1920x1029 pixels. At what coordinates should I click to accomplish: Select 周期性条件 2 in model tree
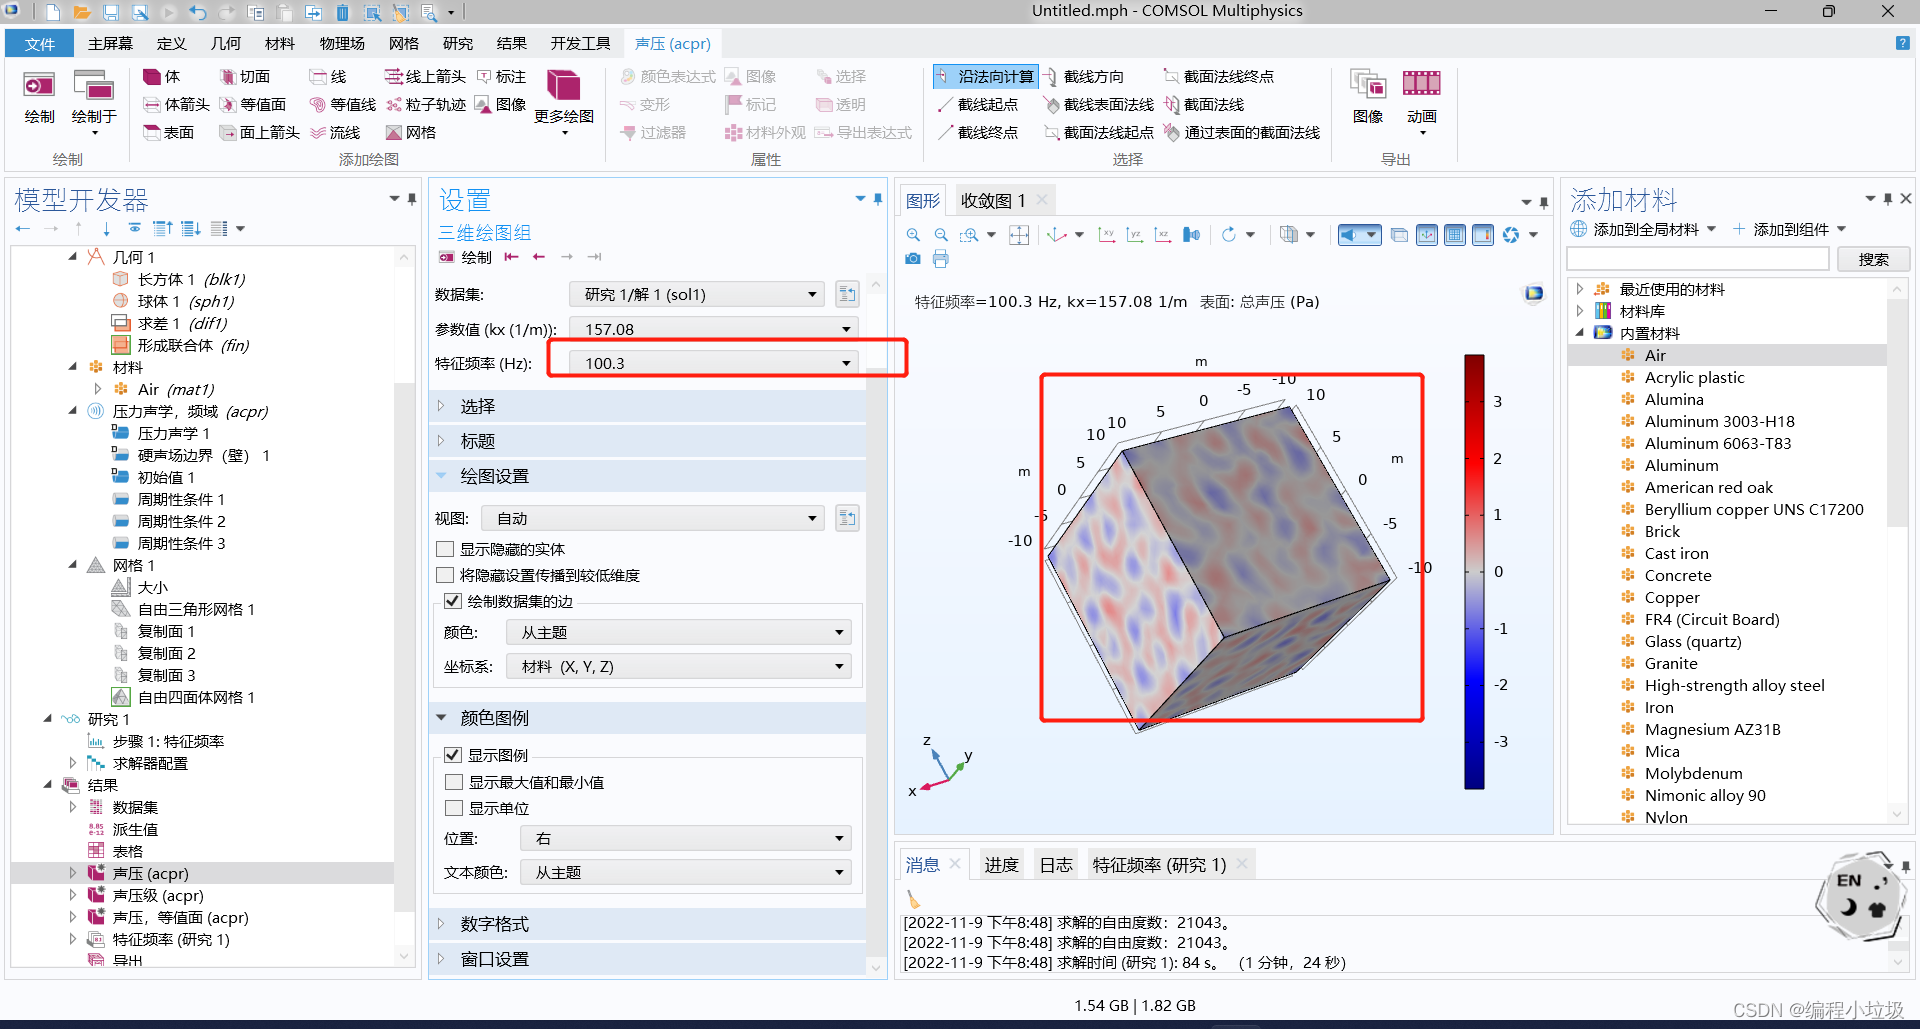coord(181,521)
